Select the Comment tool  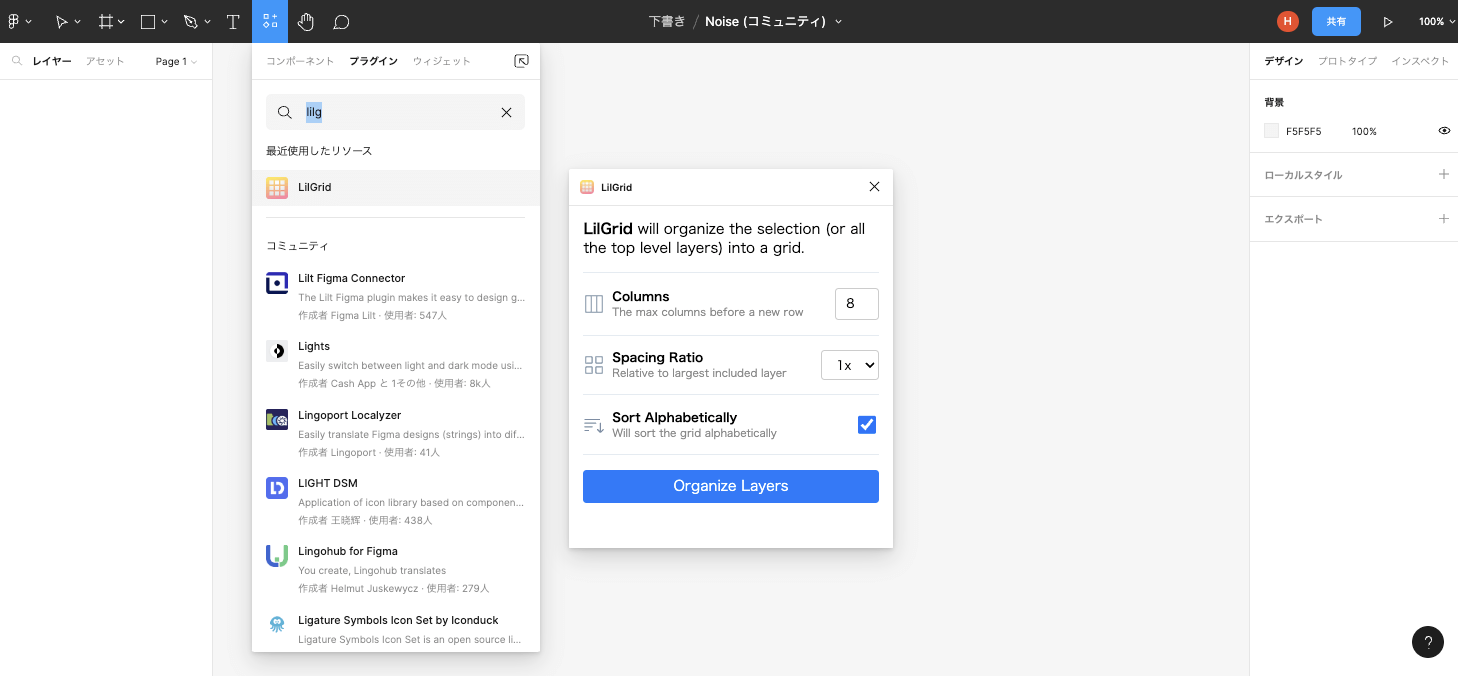coord(341,21)
